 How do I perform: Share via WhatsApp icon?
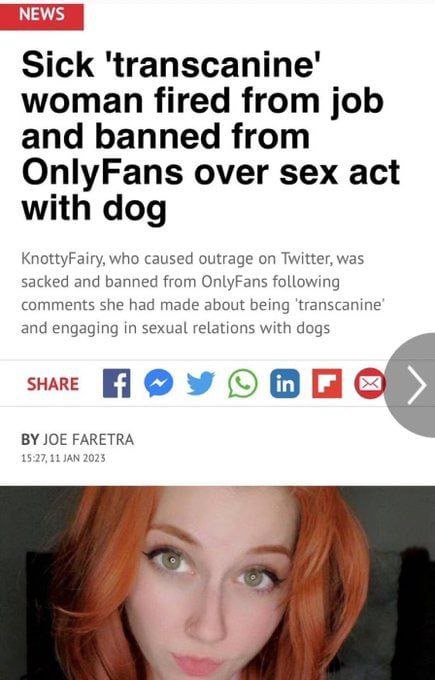point(242,384)
